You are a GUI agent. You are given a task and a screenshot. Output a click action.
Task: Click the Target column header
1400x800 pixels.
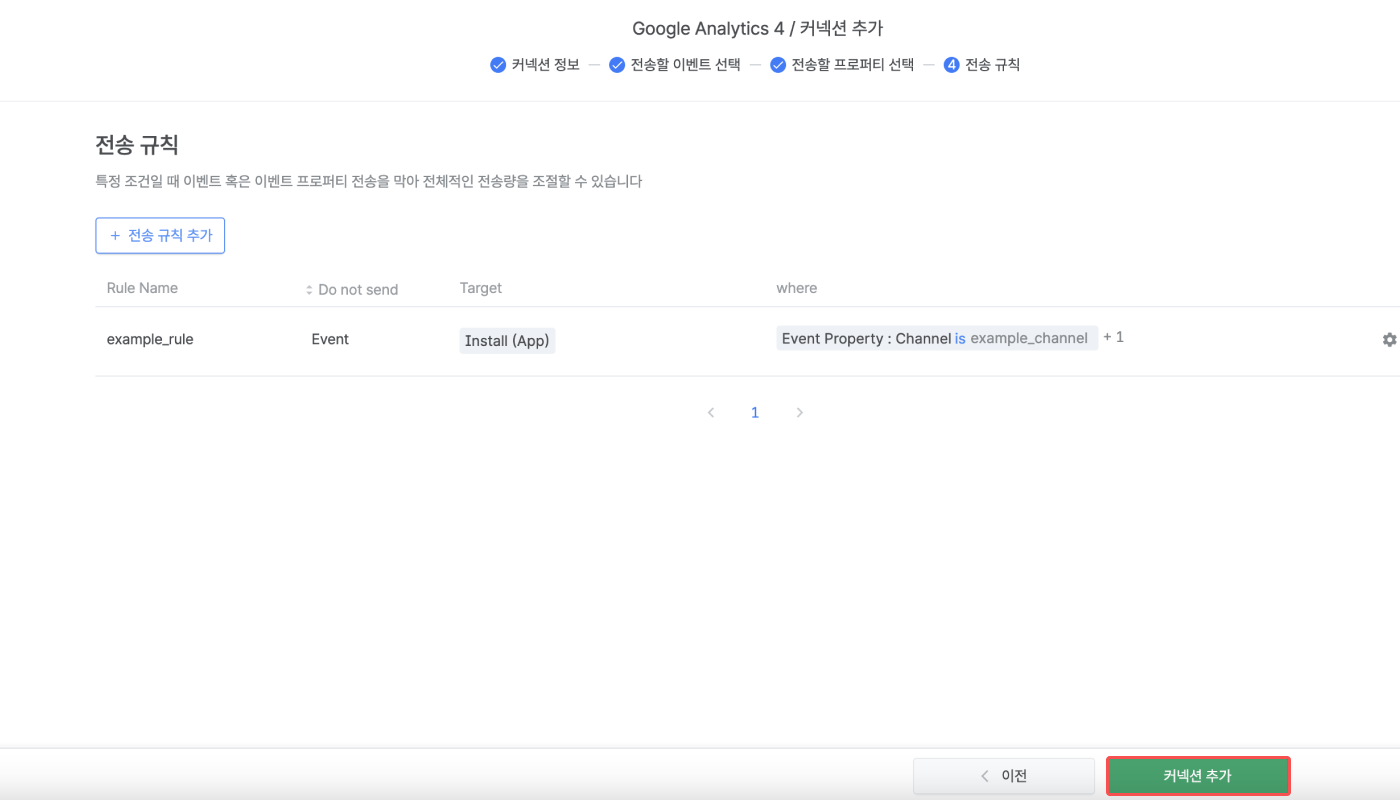481,288
